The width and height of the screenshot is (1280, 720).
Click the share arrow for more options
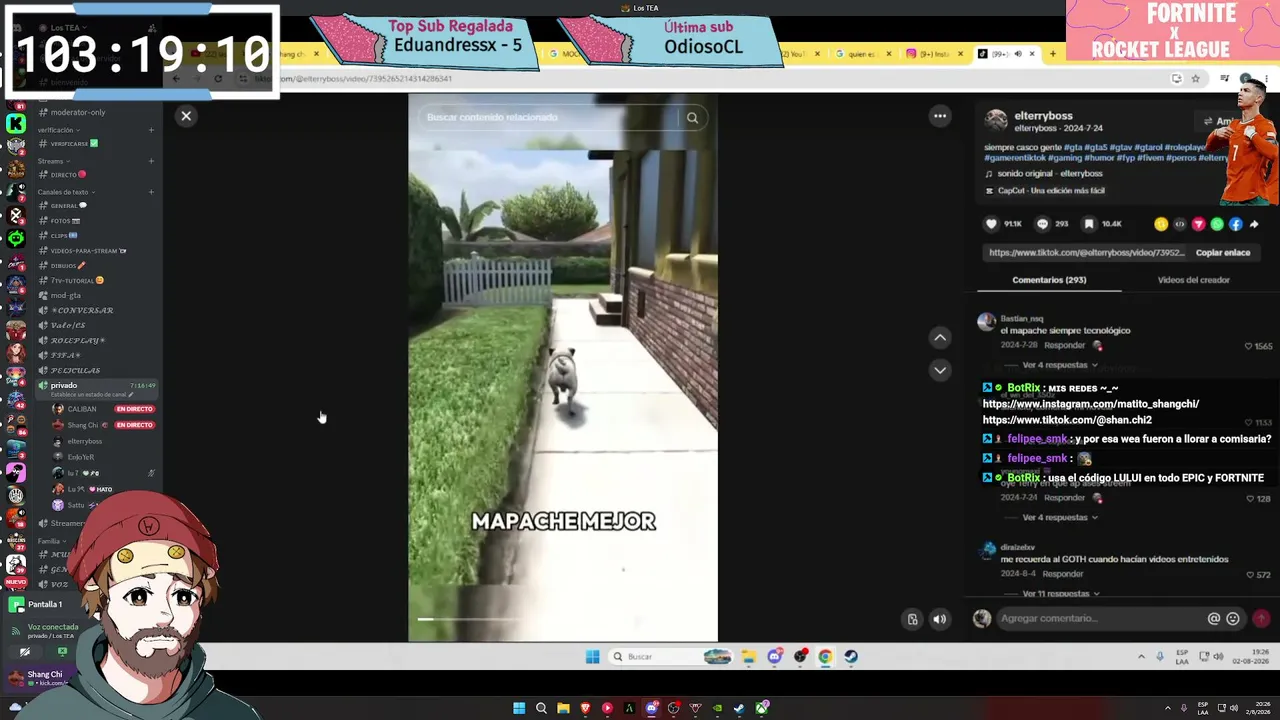[1254, 224]
